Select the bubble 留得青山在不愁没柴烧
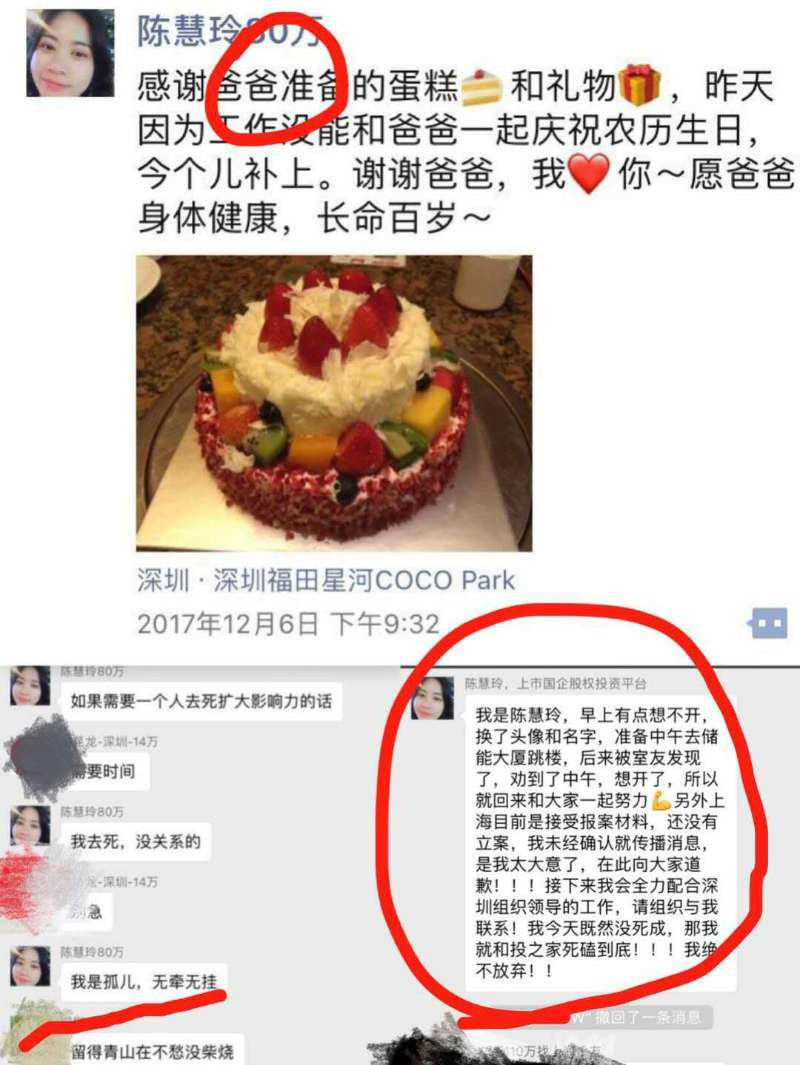The image size is (800, 1065). point(153,1051)
